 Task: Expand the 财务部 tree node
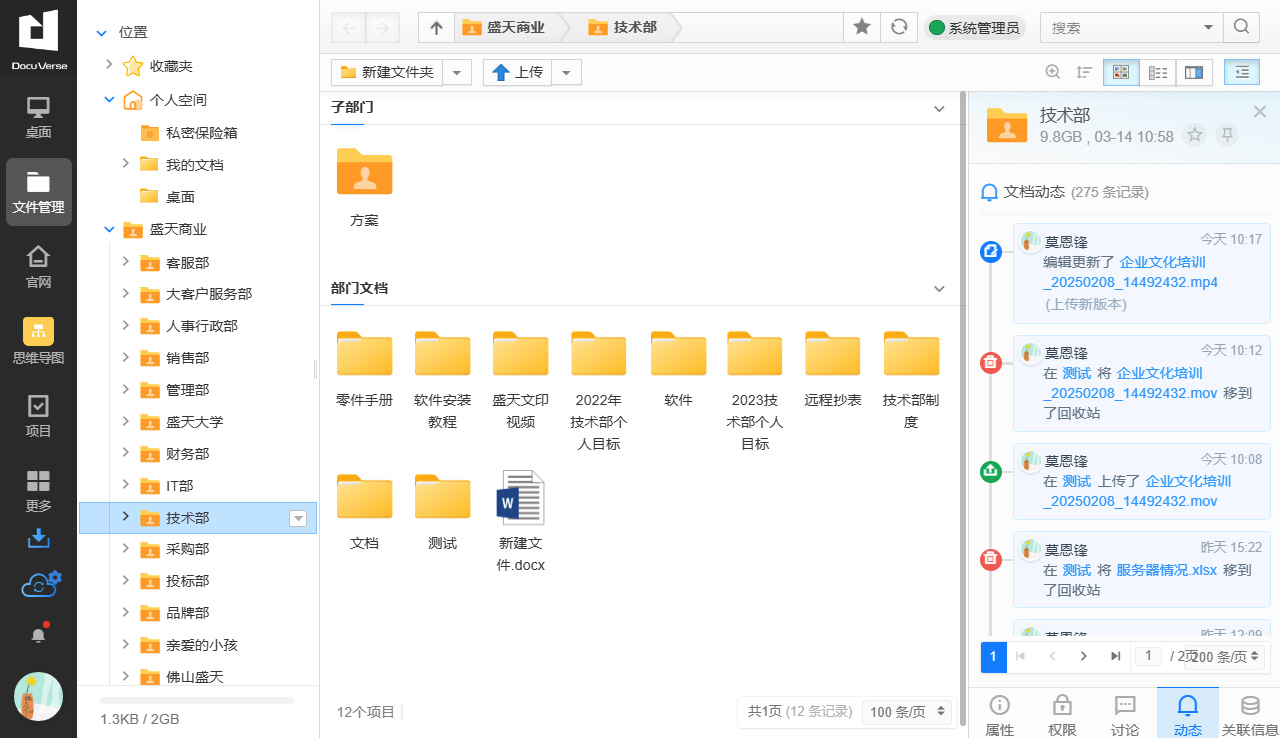125,453
